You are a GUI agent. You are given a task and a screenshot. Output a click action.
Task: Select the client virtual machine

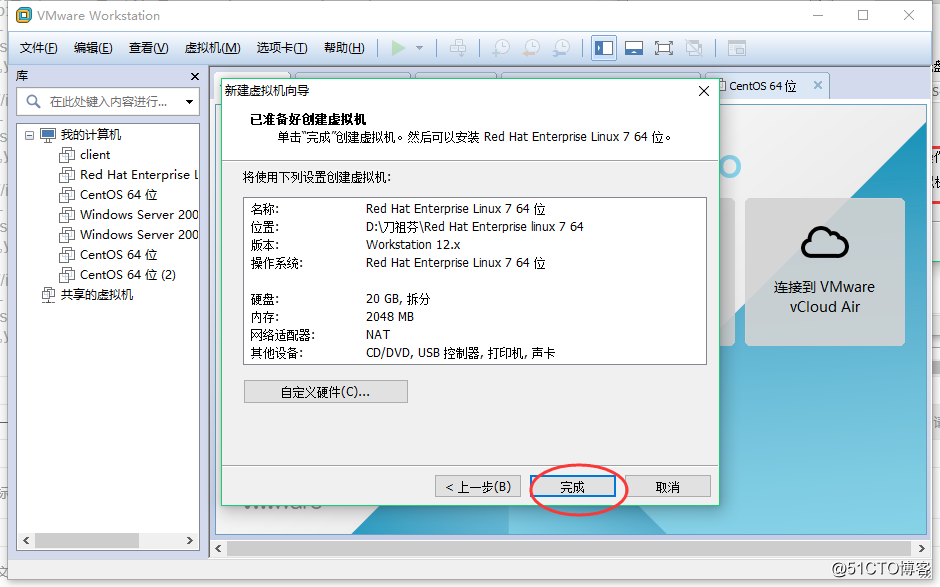point(95,155)
